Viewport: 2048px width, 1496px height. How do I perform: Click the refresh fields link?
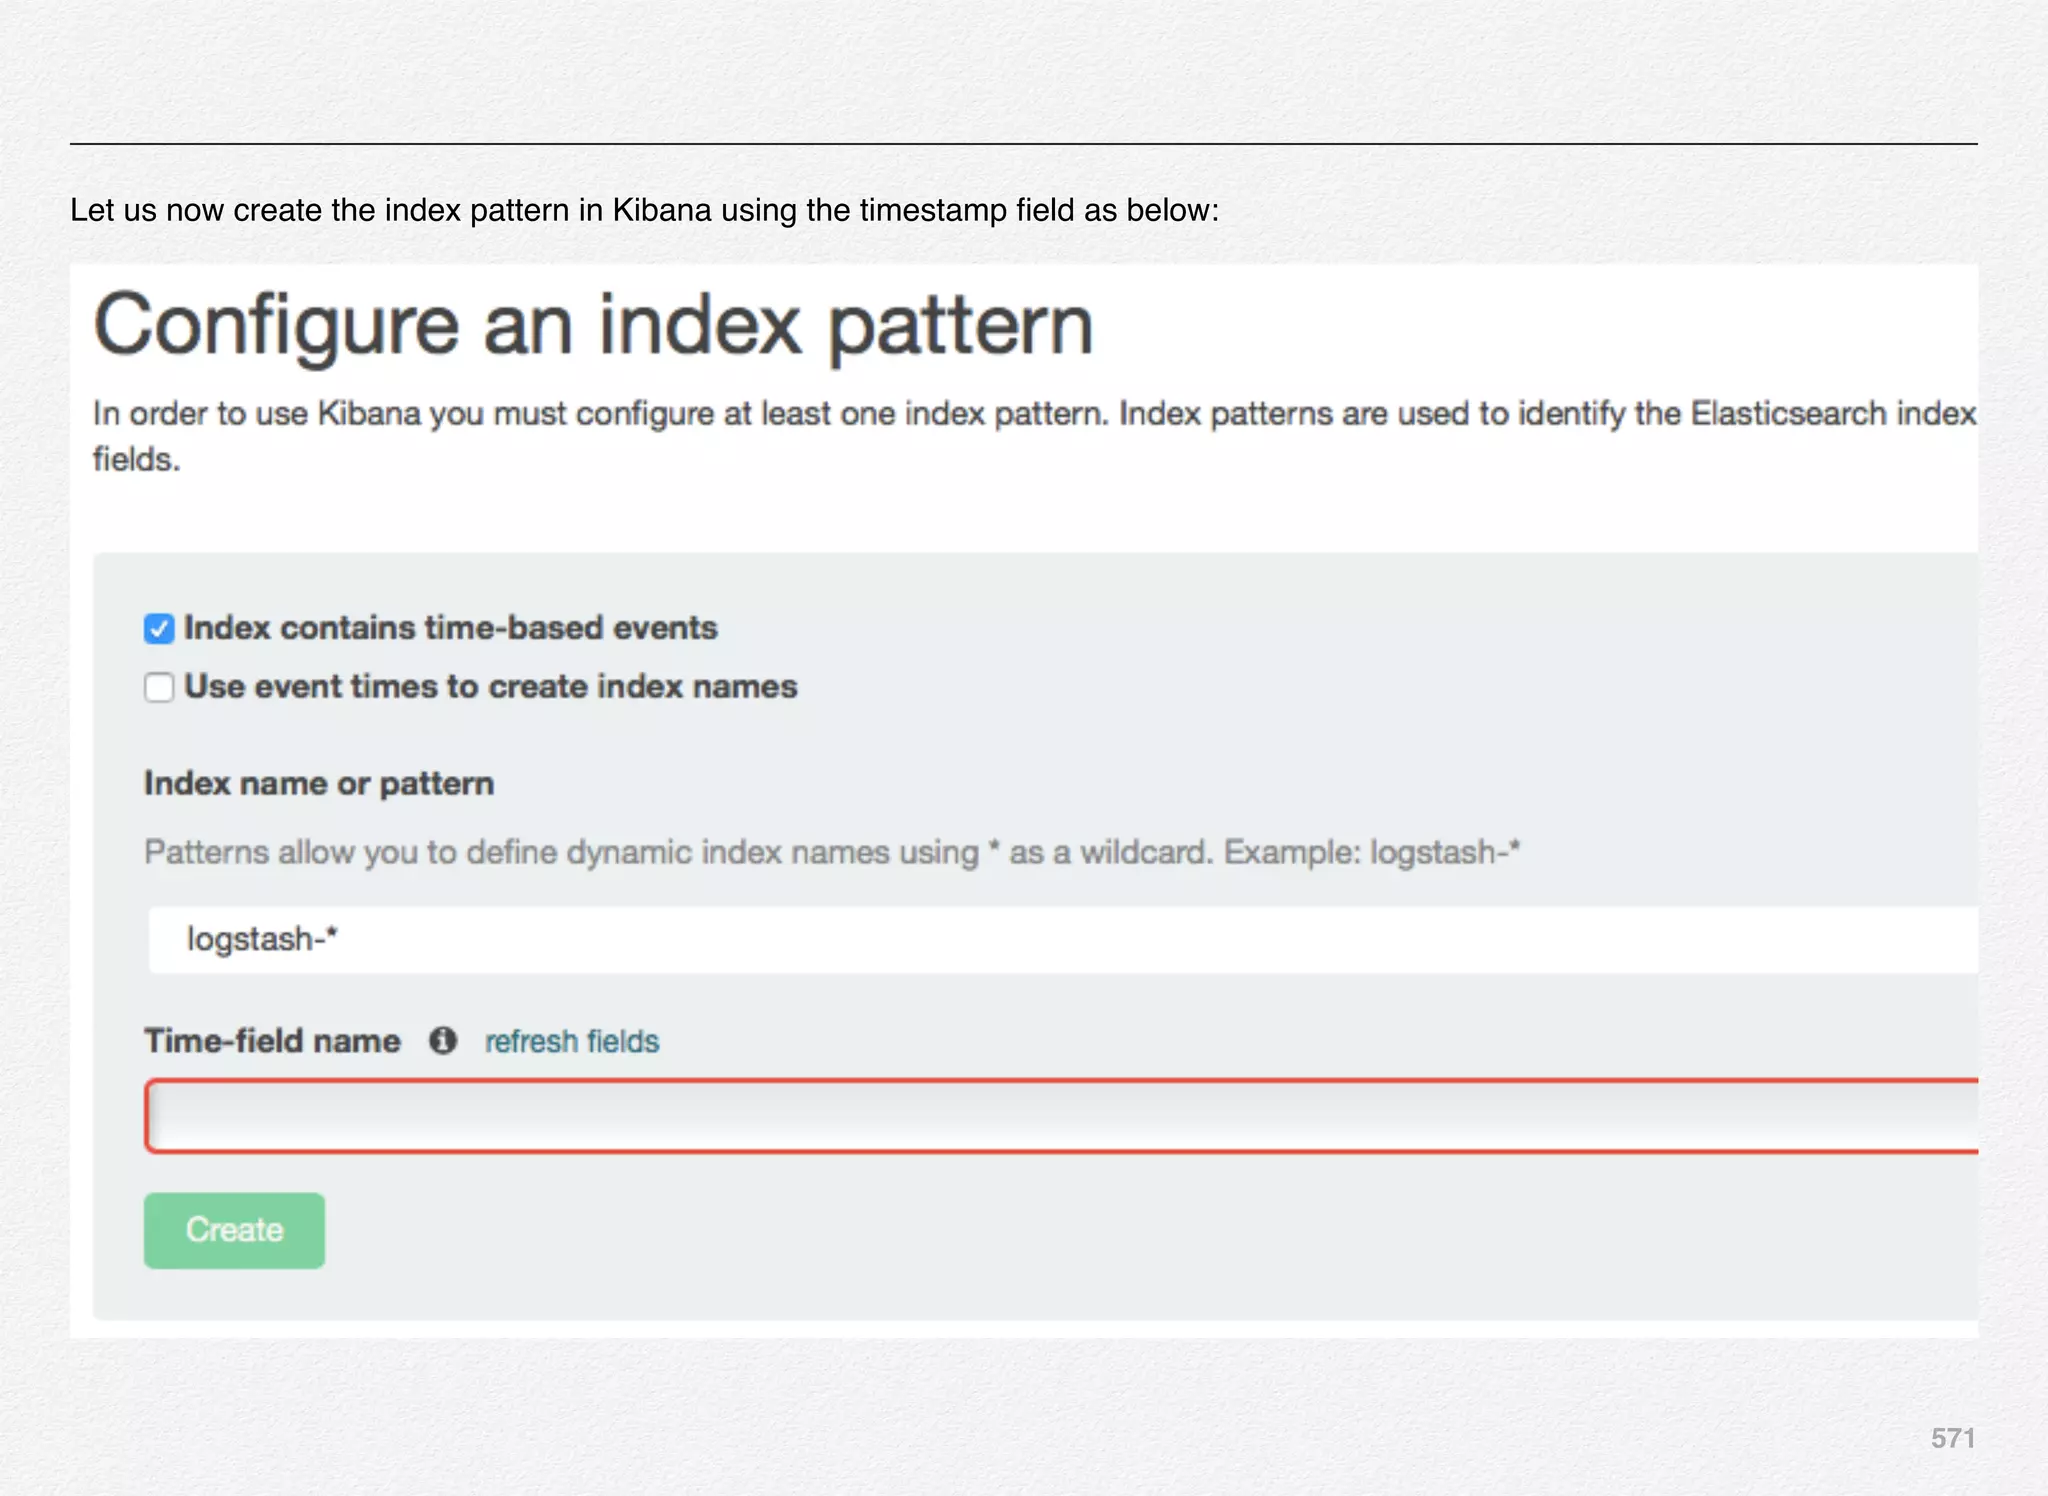point(572,1042)
